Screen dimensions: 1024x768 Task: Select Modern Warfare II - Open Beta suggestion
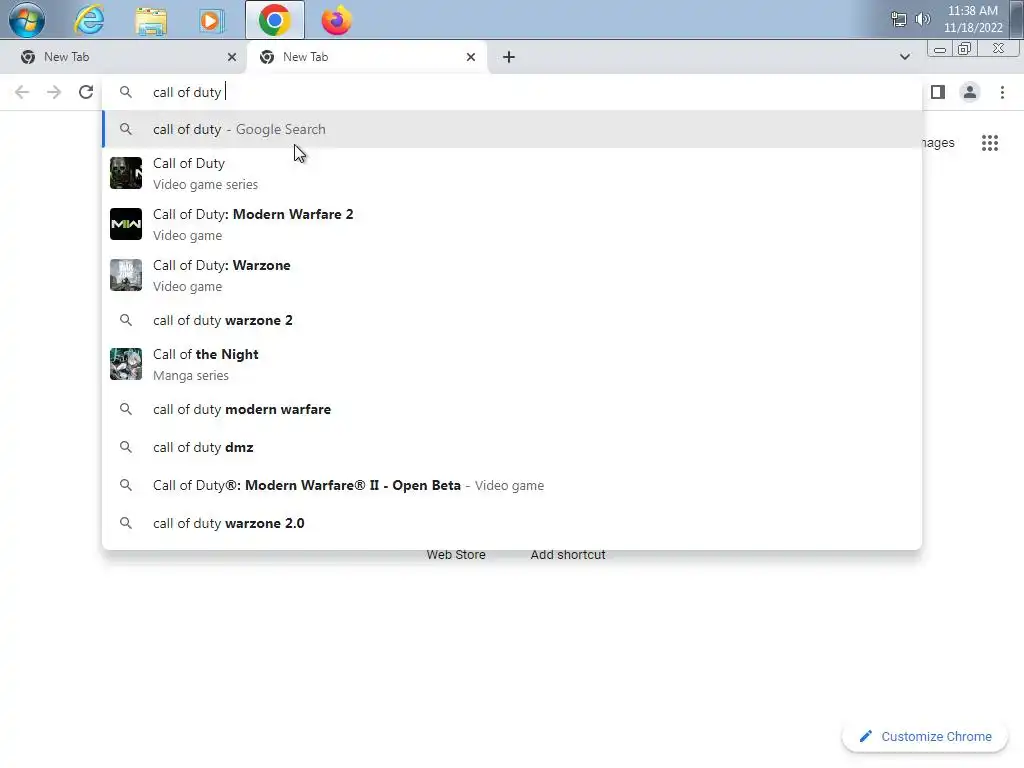(512, 485)
